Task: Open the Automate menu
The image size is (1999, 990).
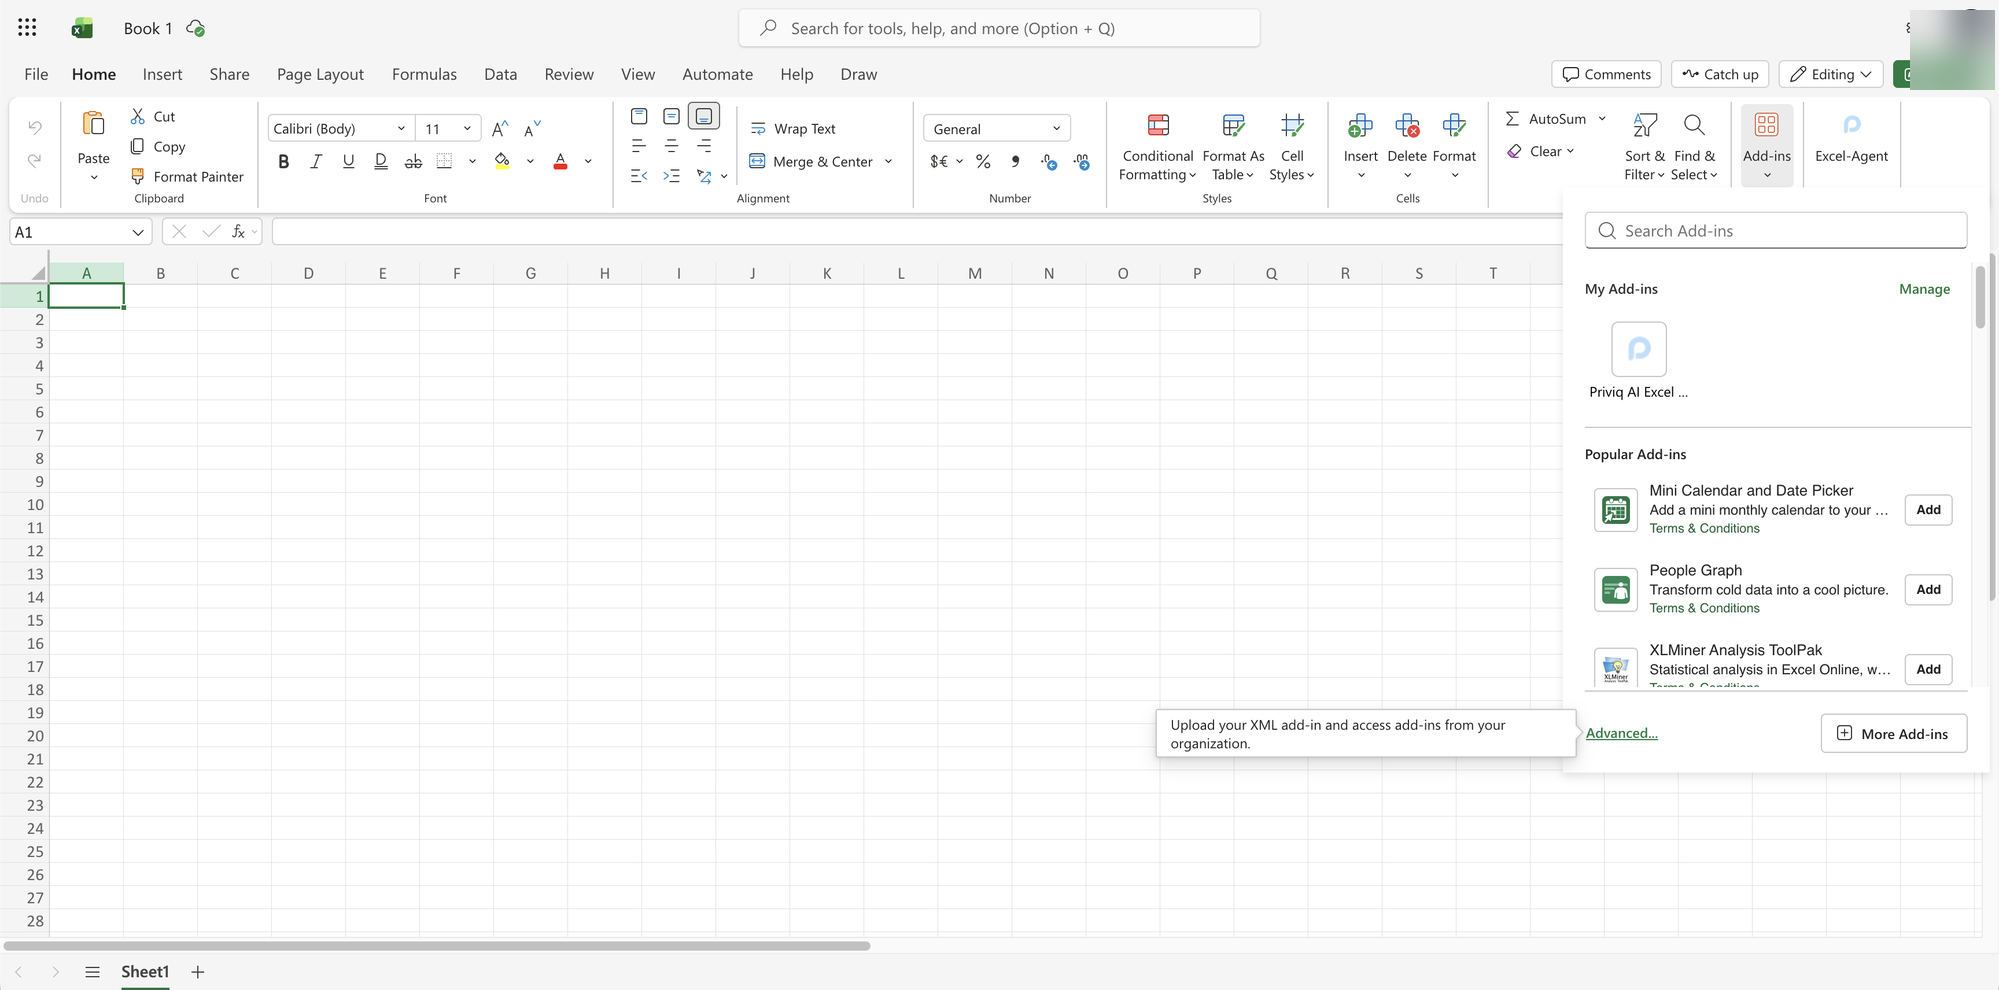Action: tap(717, 74)
